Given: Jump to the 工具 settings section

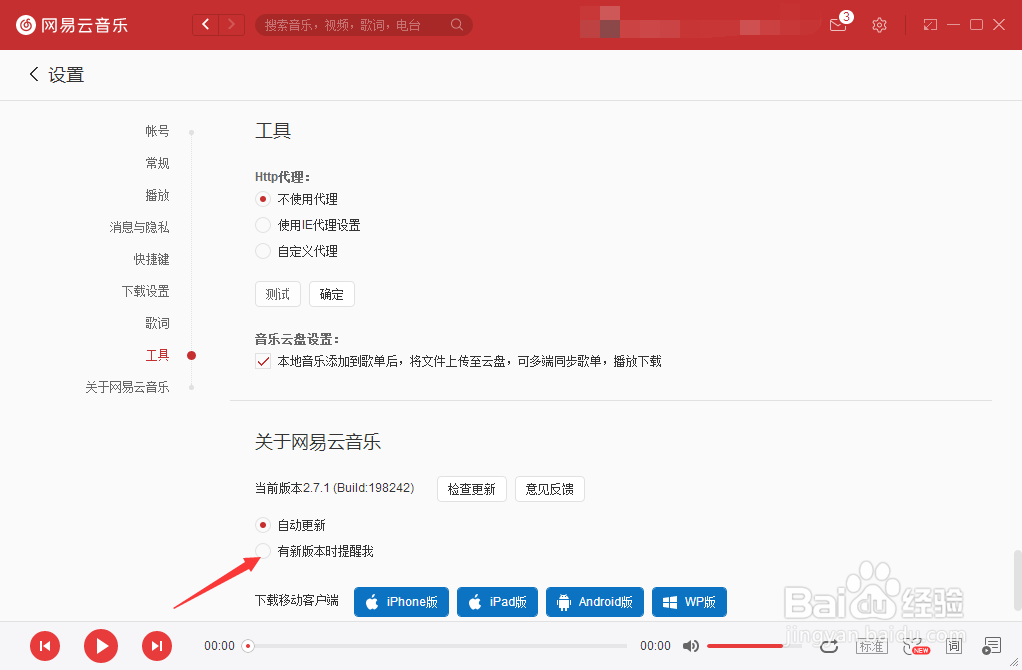Looking at the screenshot, I should (157, 355).
